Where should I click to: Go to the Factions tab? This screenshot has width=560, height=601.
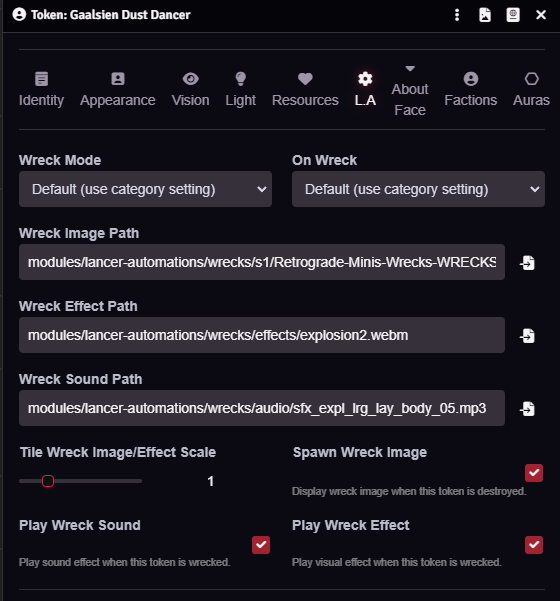pyautogui.click(x=471, y=89)
